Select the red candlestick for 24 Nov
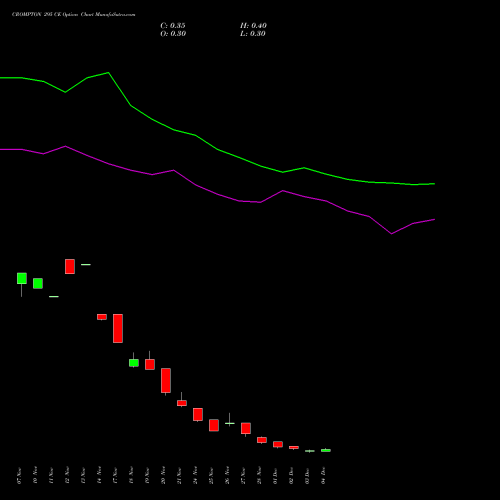The image size is (500, 500). point(198,414)
